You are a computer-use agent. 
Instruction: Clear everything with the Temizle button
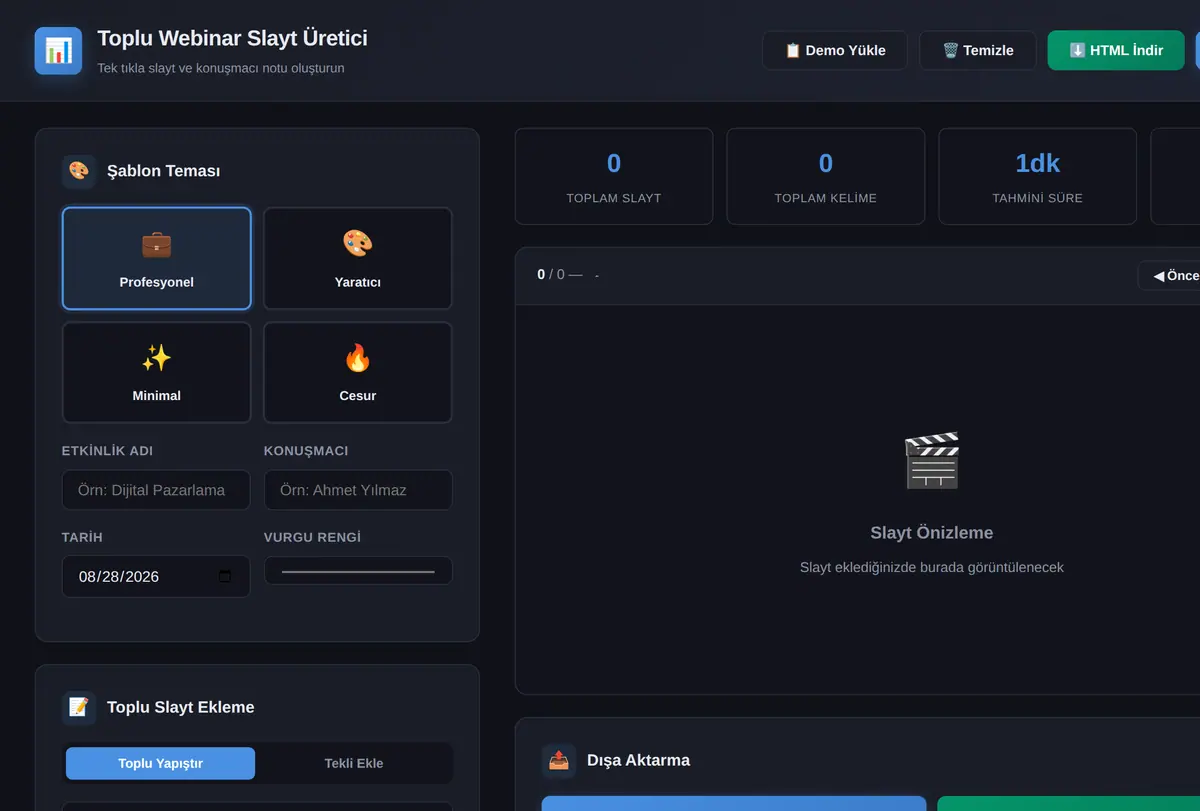click(978, 50)
